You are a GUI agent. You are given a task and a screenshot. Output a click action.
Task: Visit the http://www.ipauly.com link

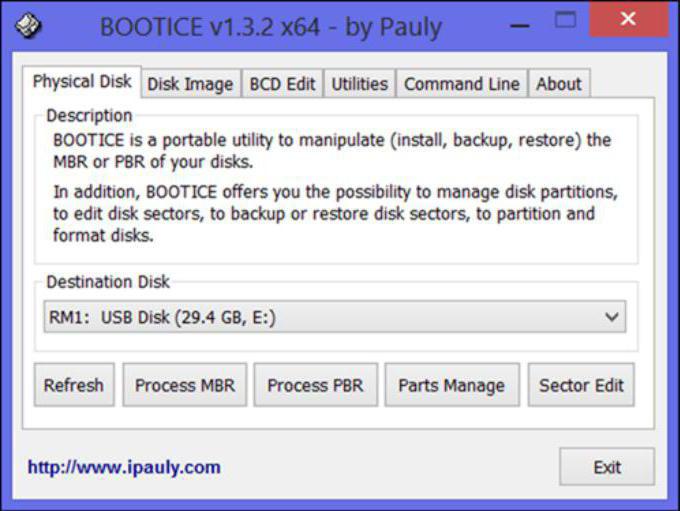pyautogui.click(x=124, y=467)
